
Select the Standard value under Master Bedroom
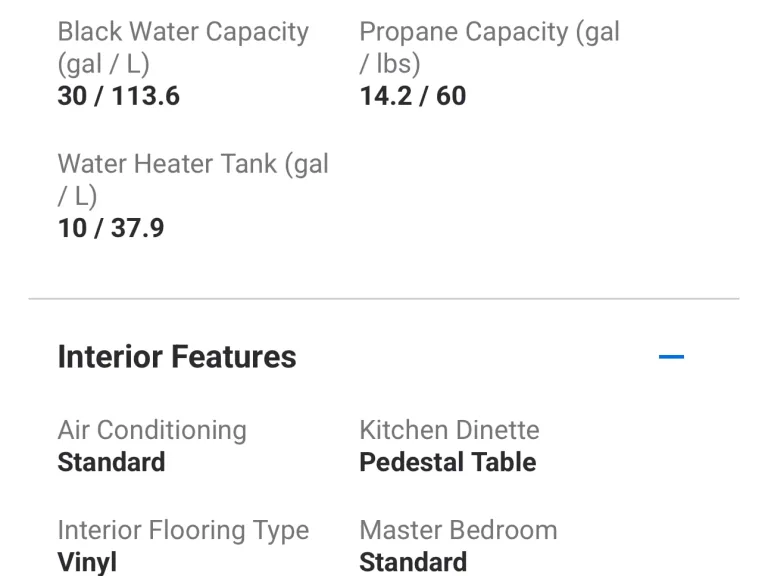click(x=413, y=562)
